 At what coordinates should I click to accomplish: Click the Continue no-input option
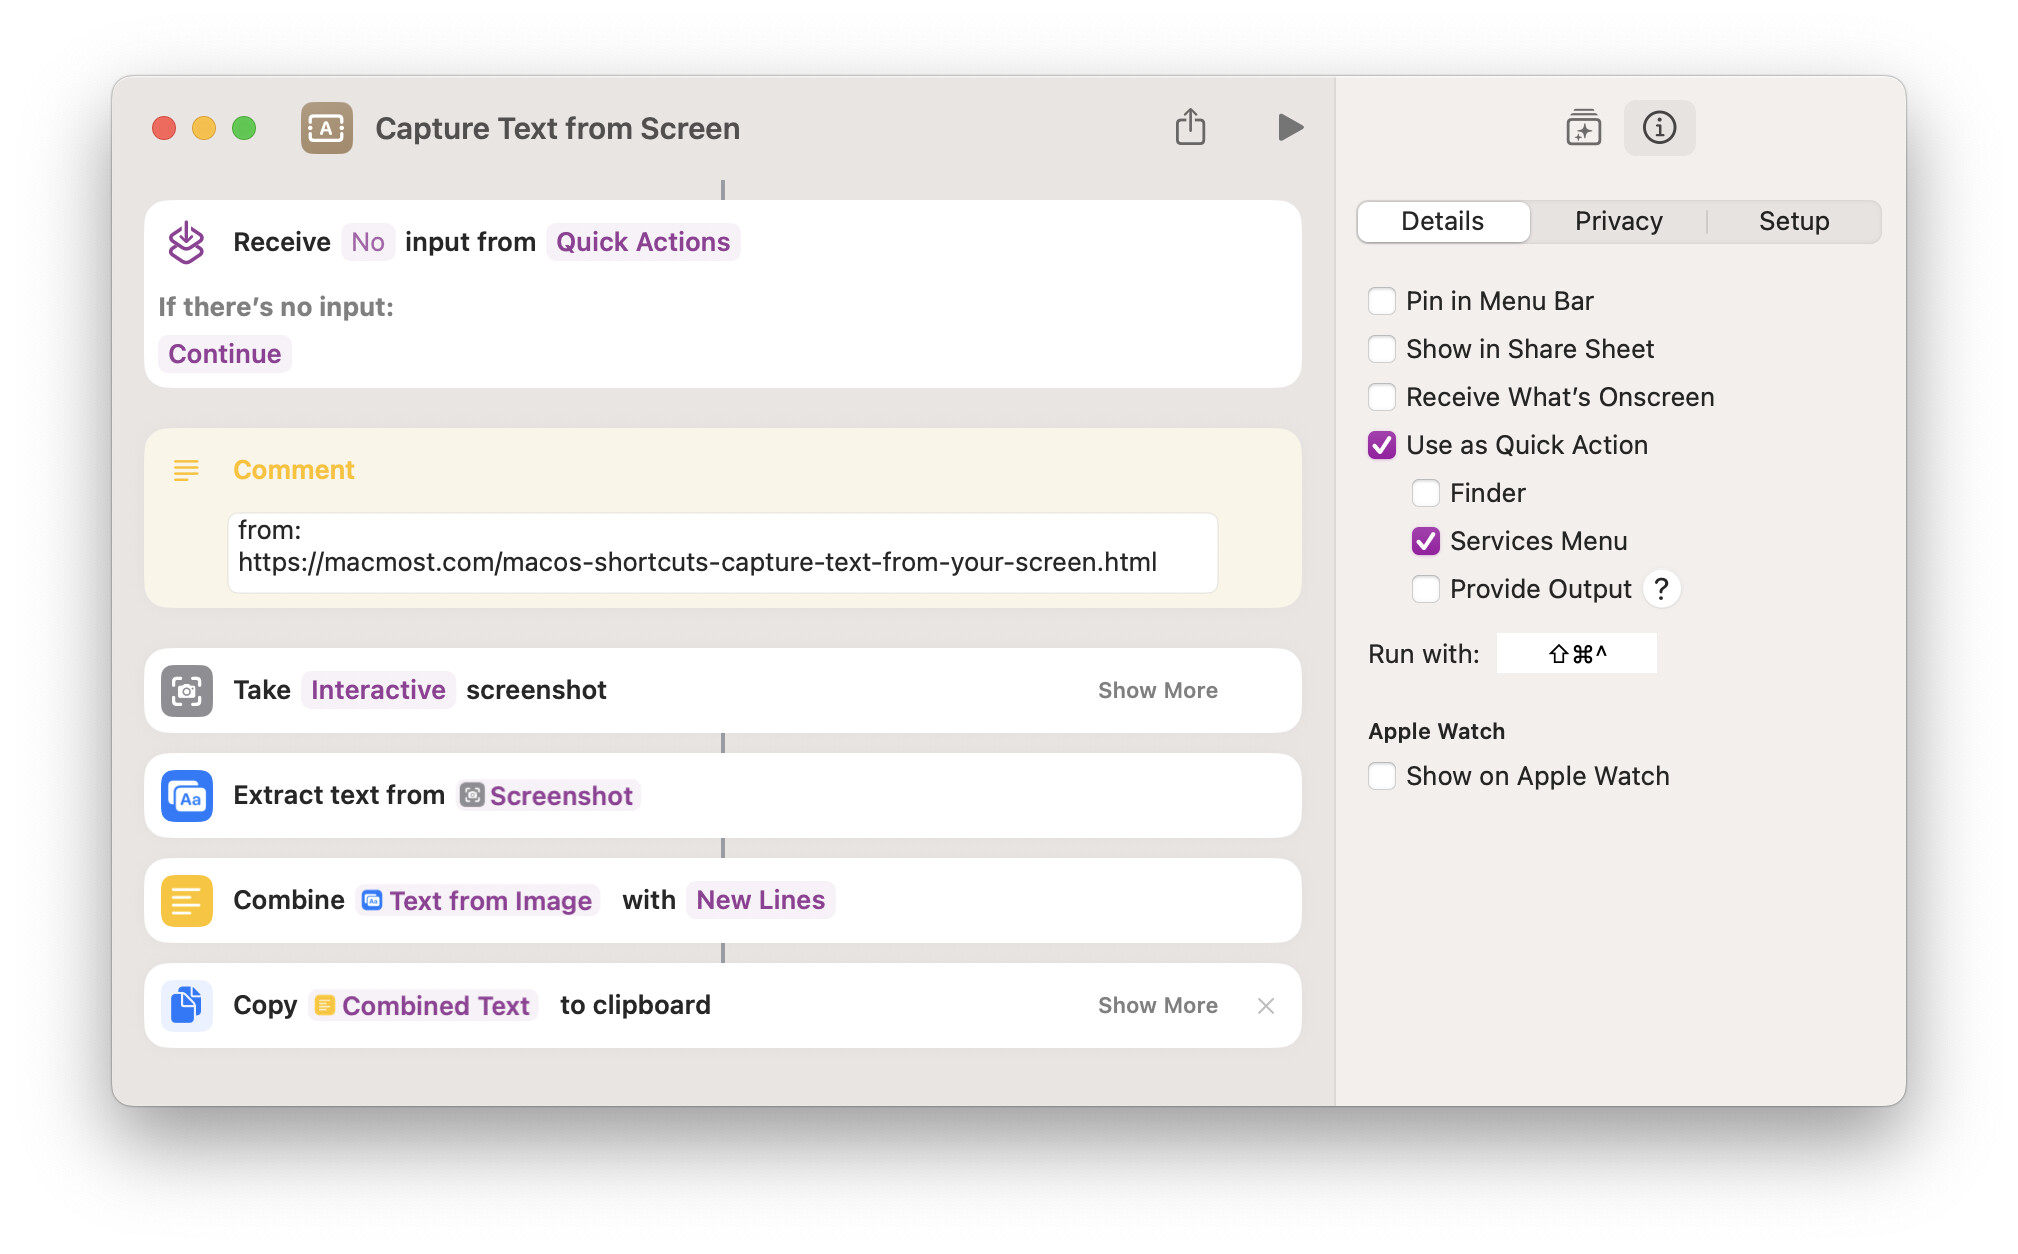pos(225,354)
